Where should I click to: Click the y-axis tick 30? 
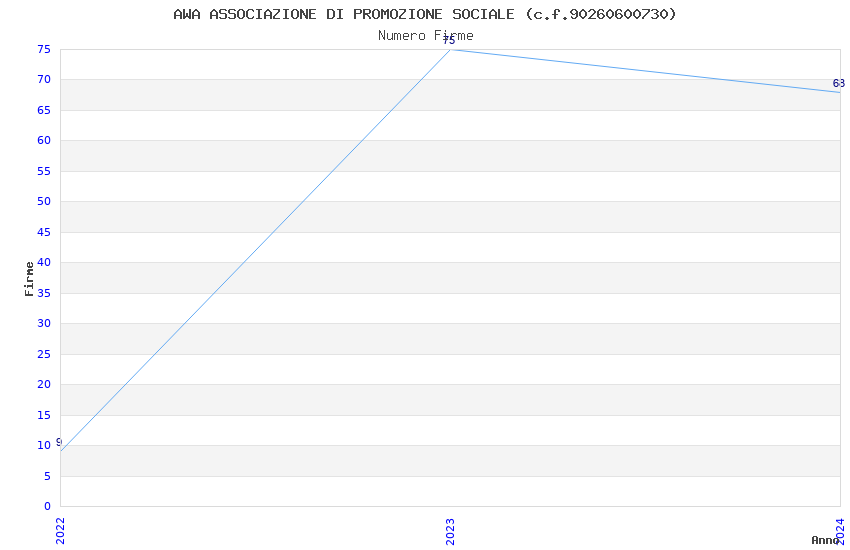pos(44,323)
